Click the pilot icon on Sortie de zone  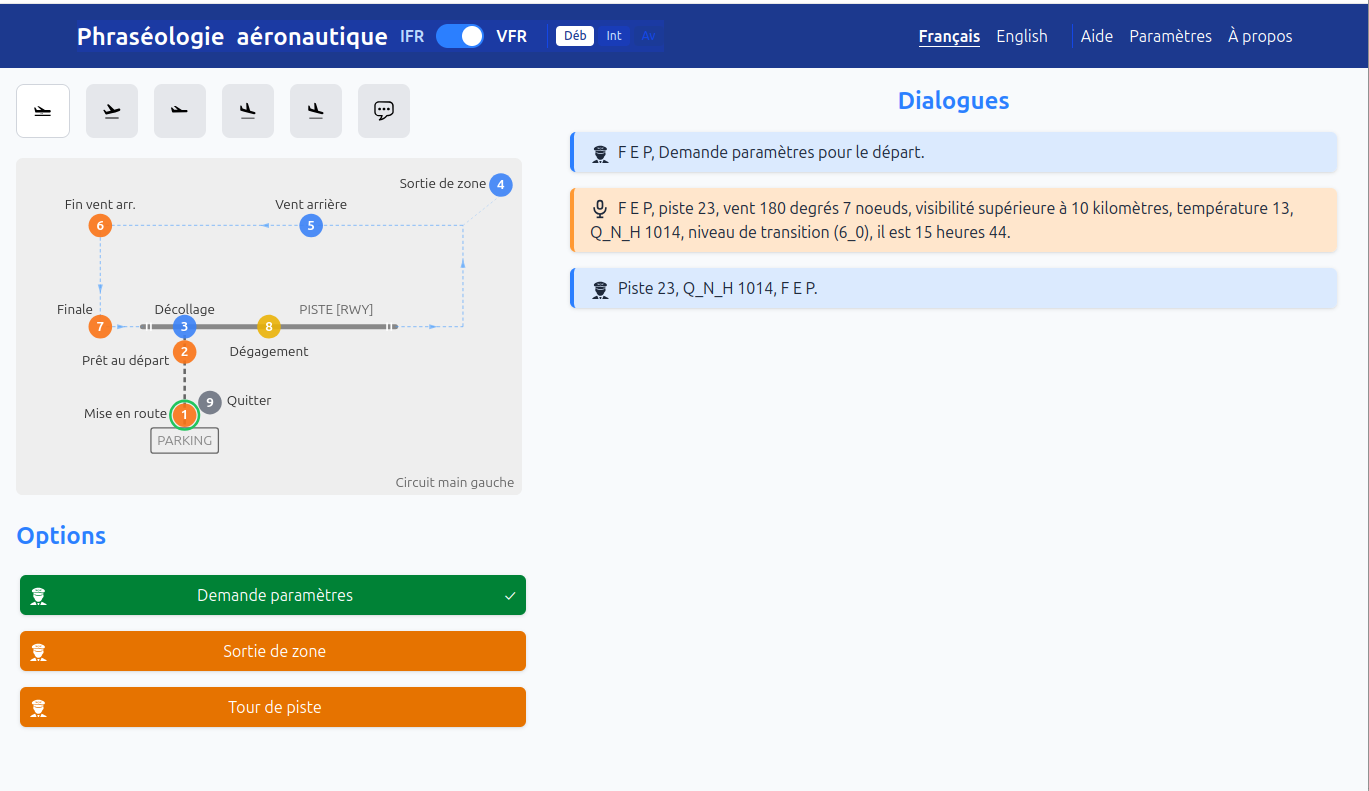pos(39,651)
